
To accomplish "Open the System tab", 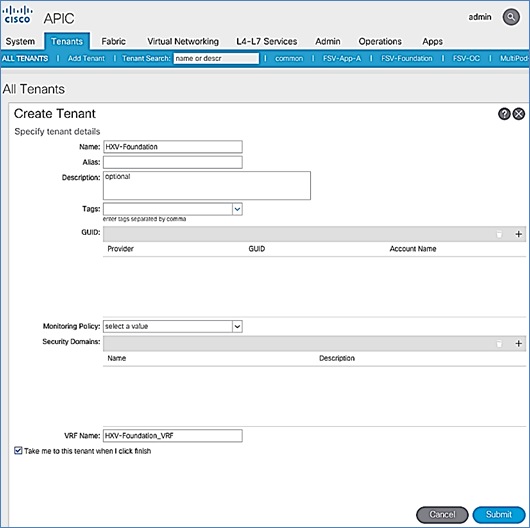I will point(20,41).
